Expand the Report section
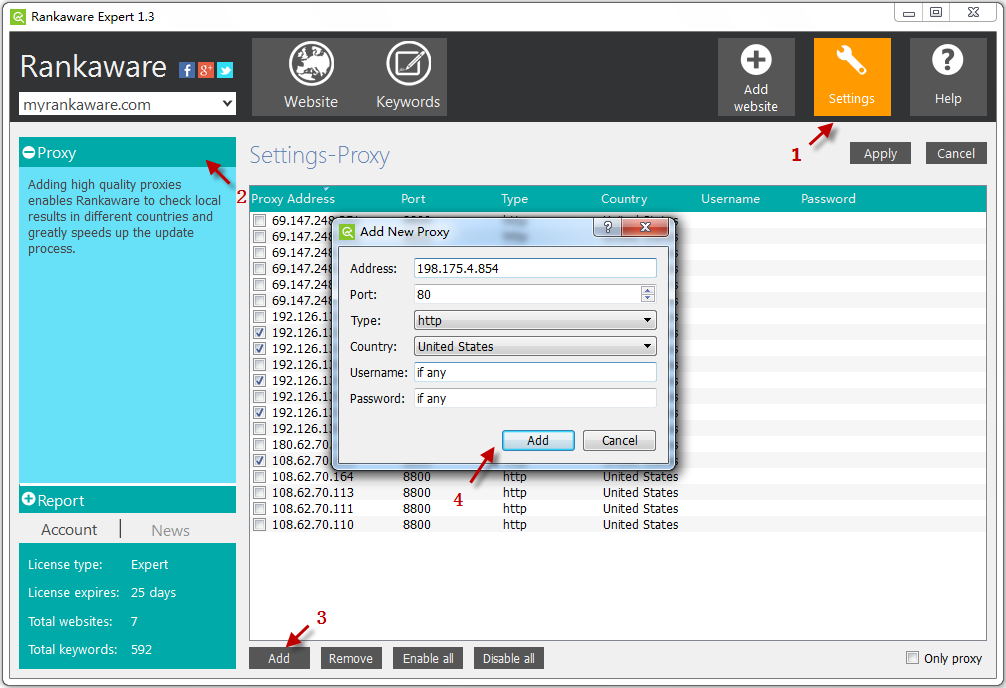 (29, 499)
